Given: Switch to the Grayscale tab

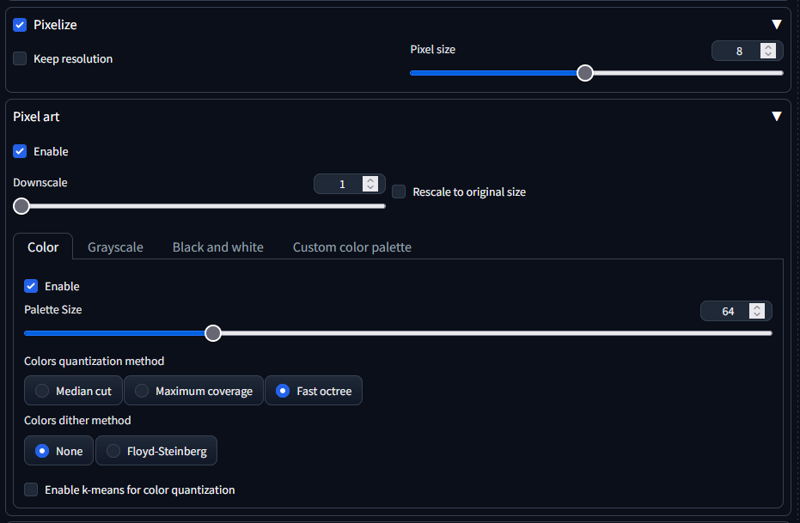Looking at the screenshot, I should (x=115, y=247).
